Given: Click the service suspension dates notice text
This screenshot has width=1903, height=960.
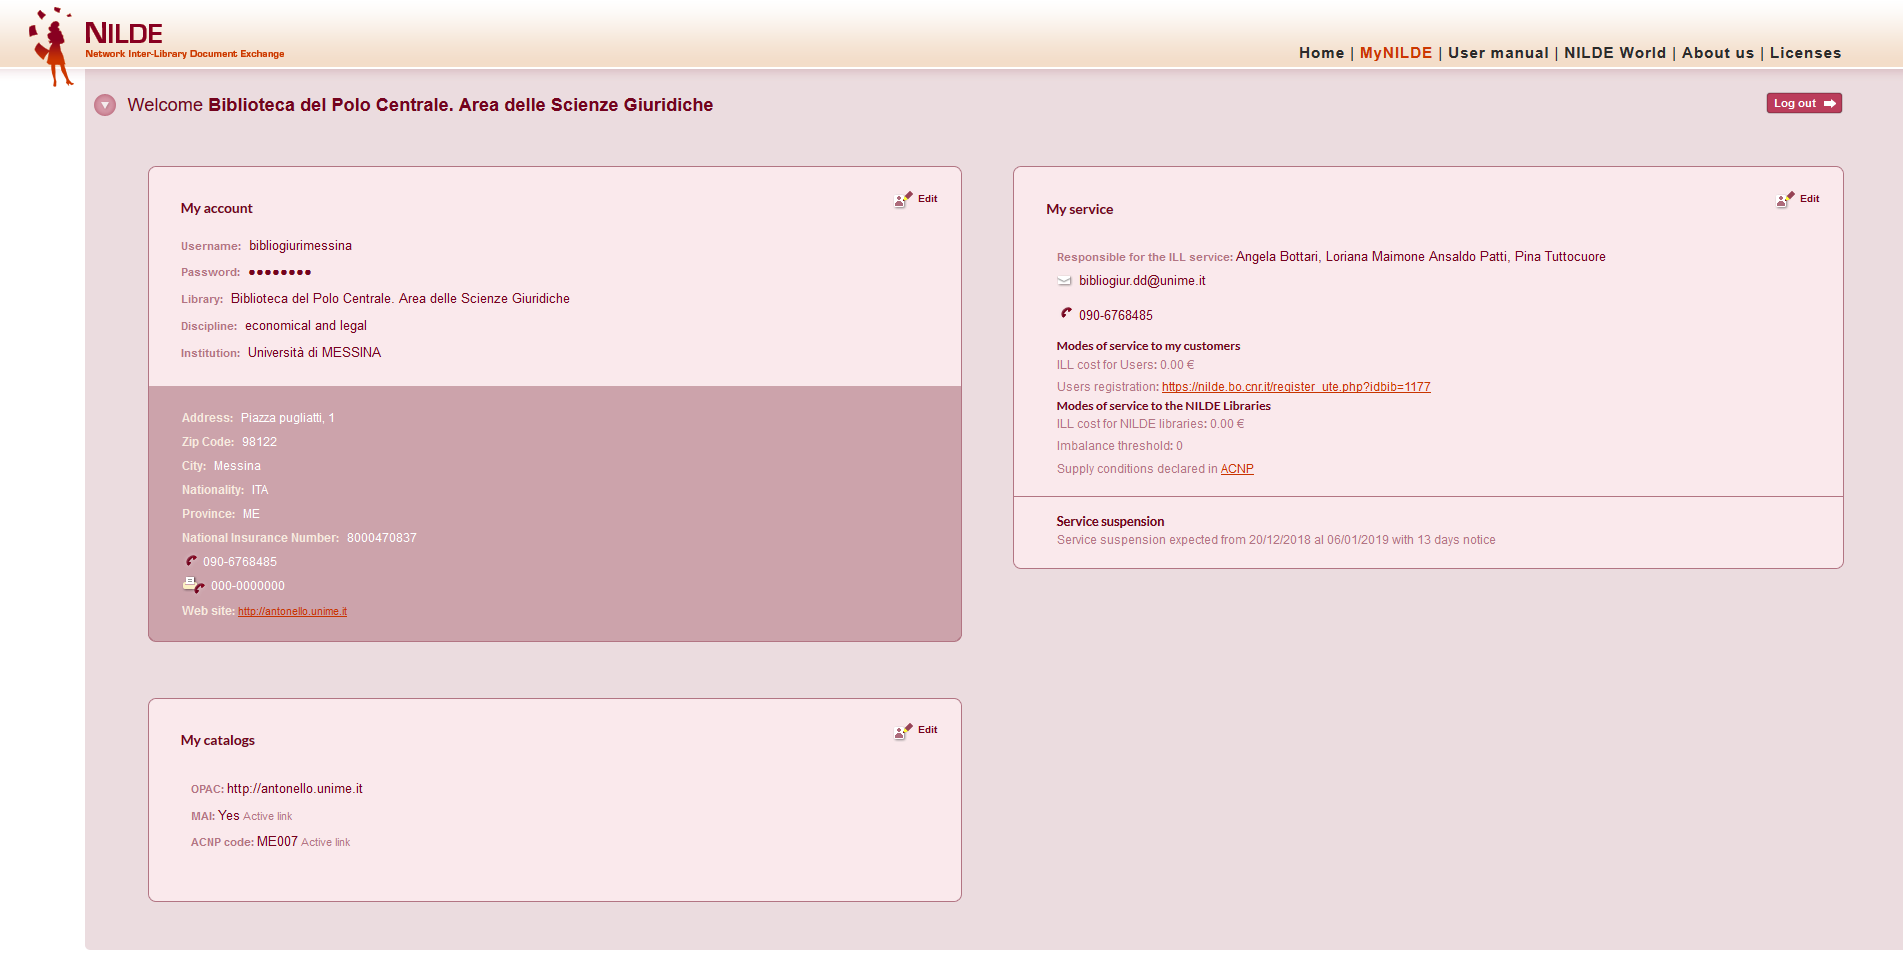Looking at the screenshot, I should click(x=1276, y=540).
